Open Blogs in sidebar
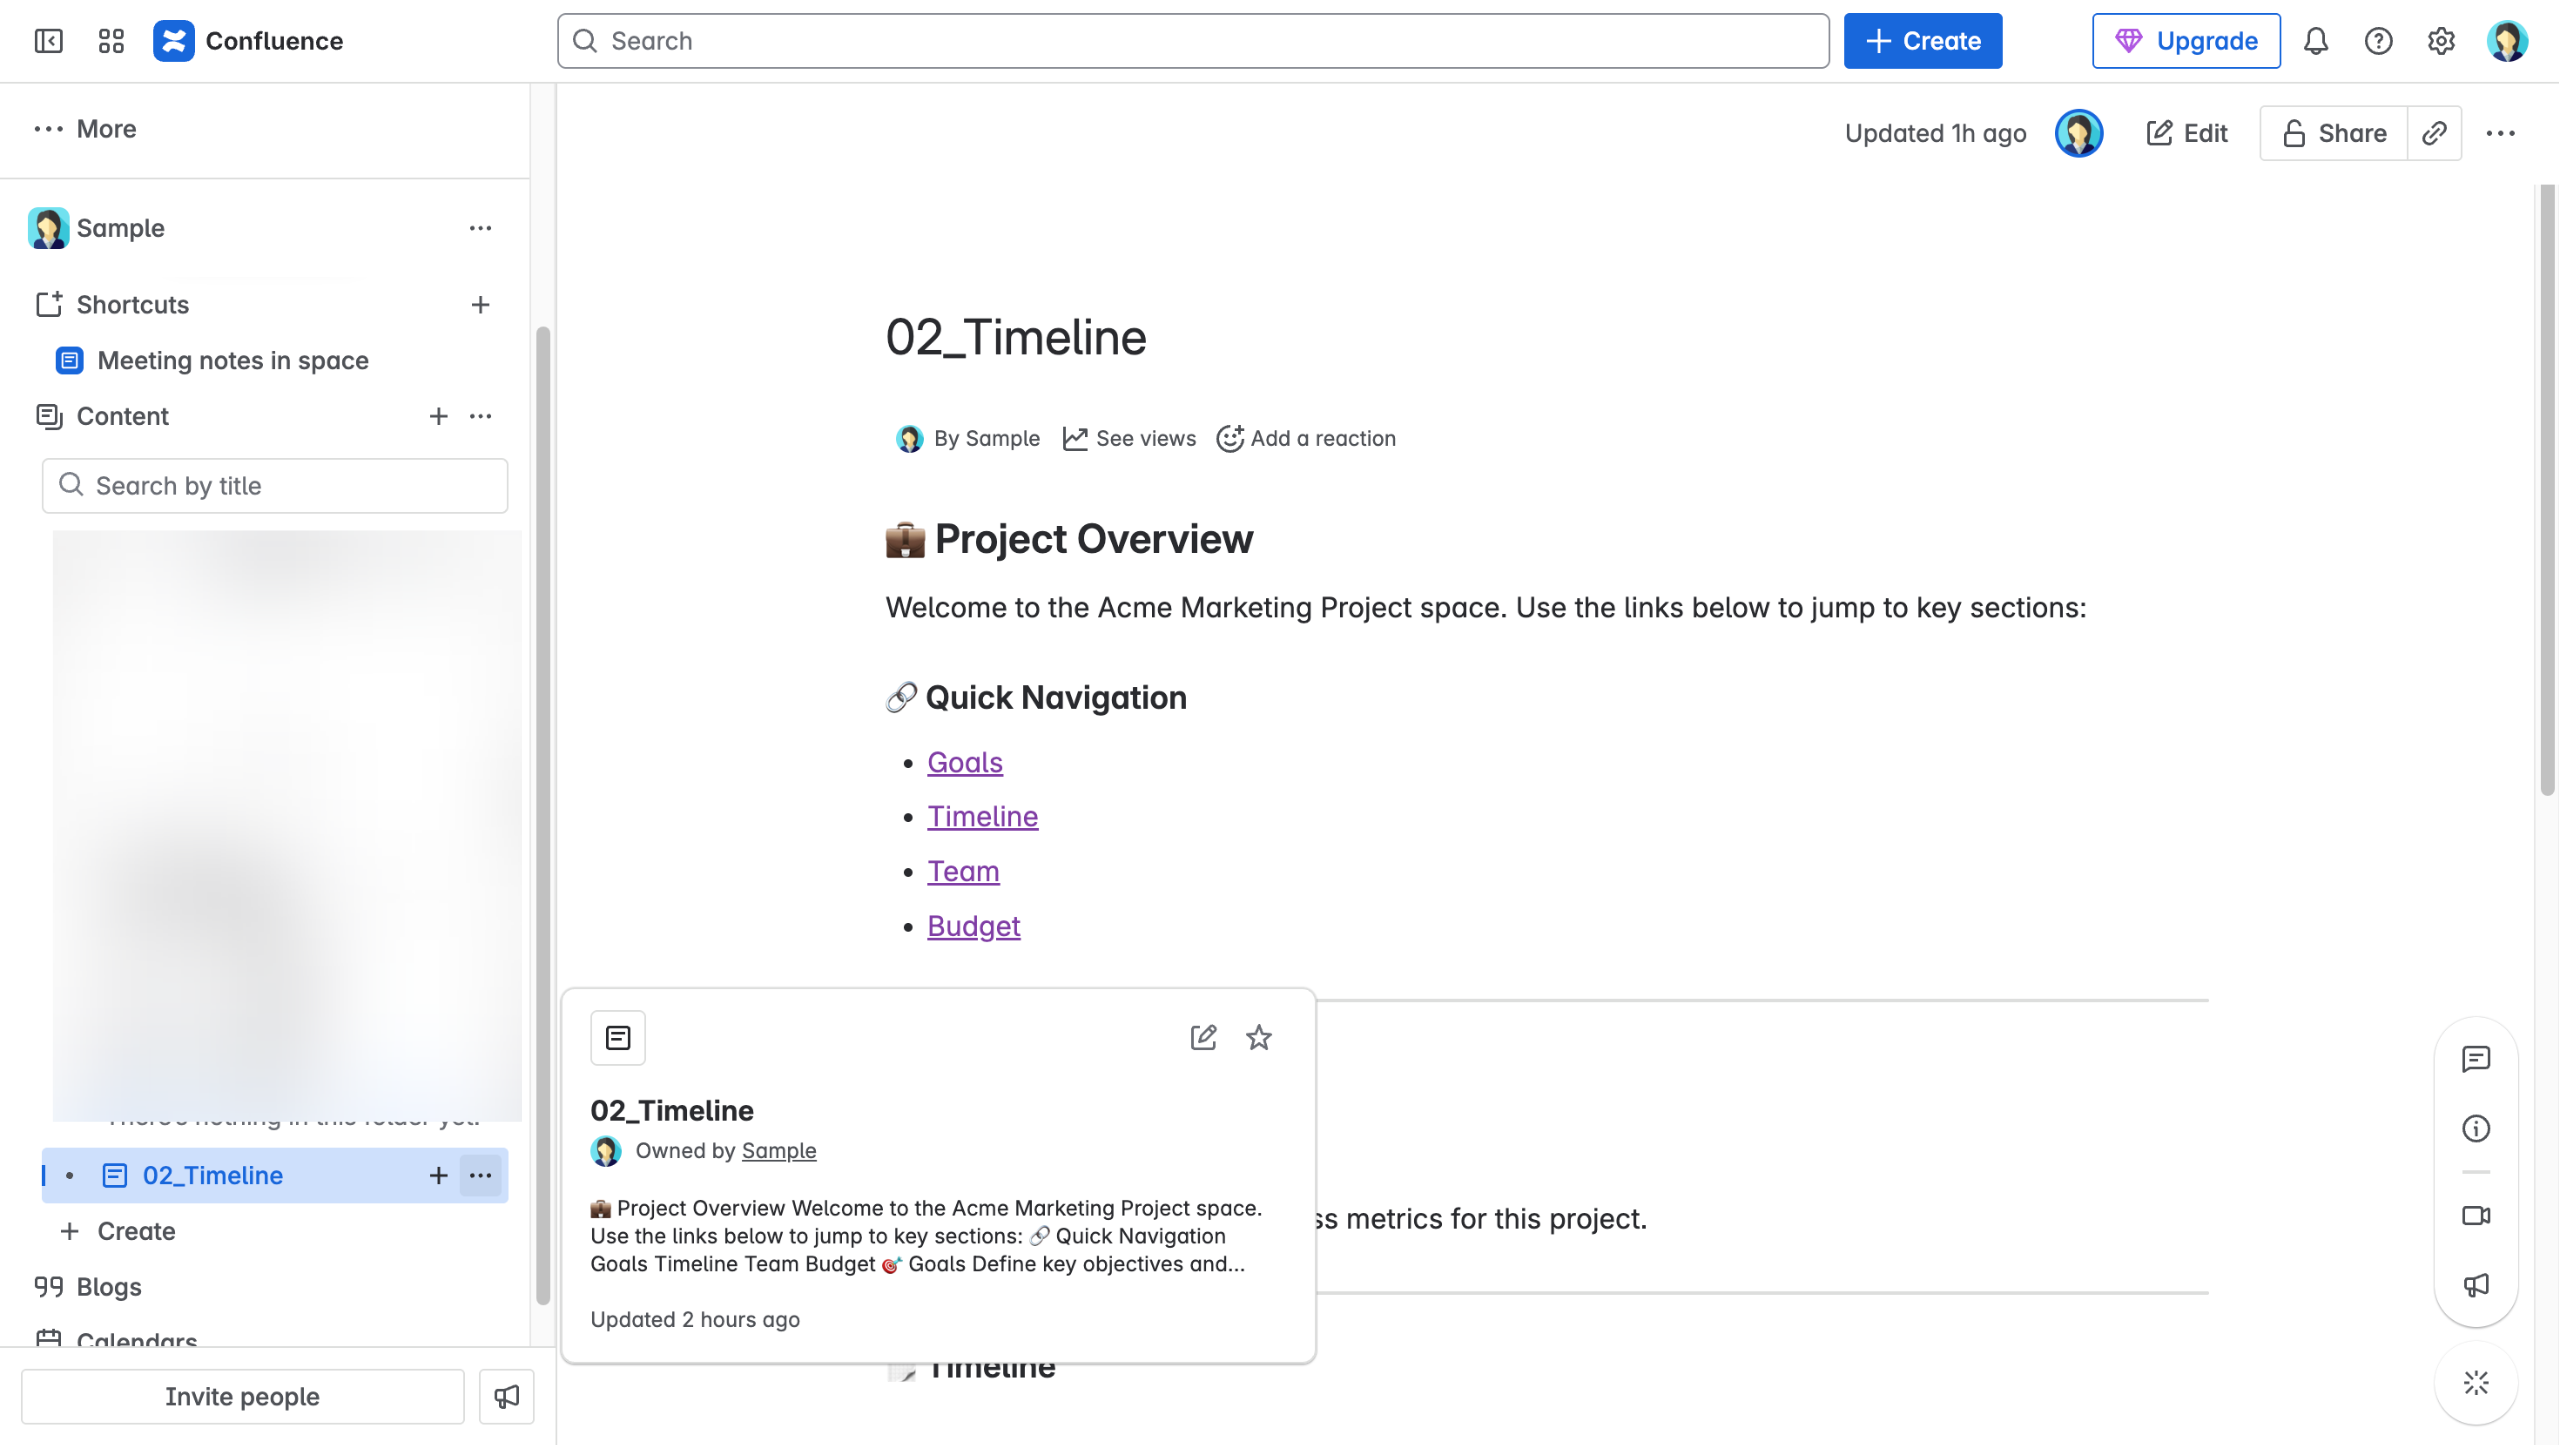2559x1445 pixels. [108, 1287]
